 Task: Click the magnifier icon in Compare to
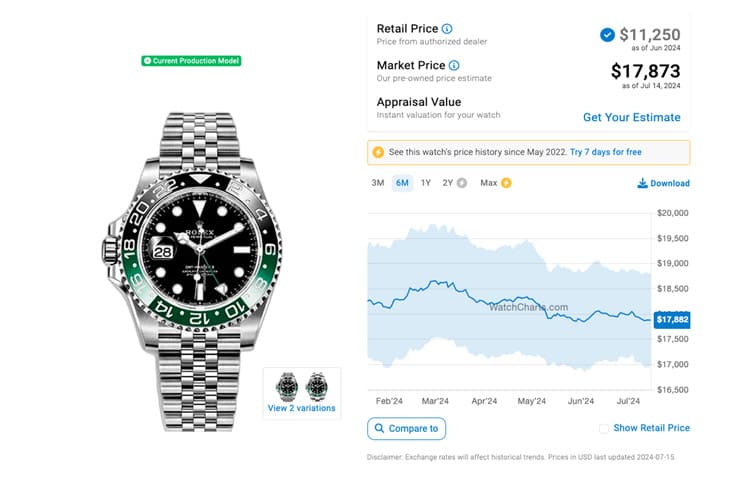pos(378,429)
